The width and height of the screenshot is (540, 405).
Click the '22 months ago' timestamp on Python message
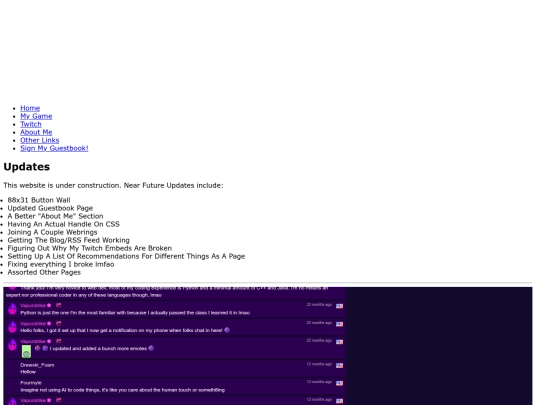(319, 305)
